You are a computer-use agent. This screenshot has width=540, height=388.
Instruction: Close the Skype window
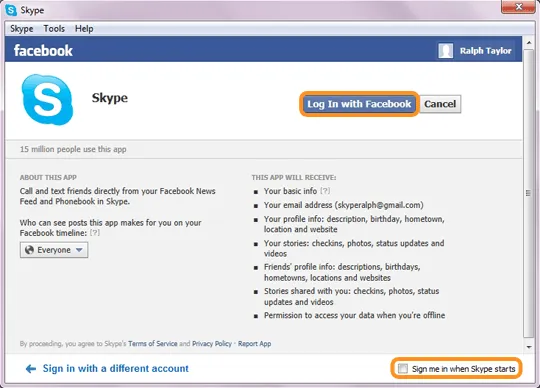[518, 7]
